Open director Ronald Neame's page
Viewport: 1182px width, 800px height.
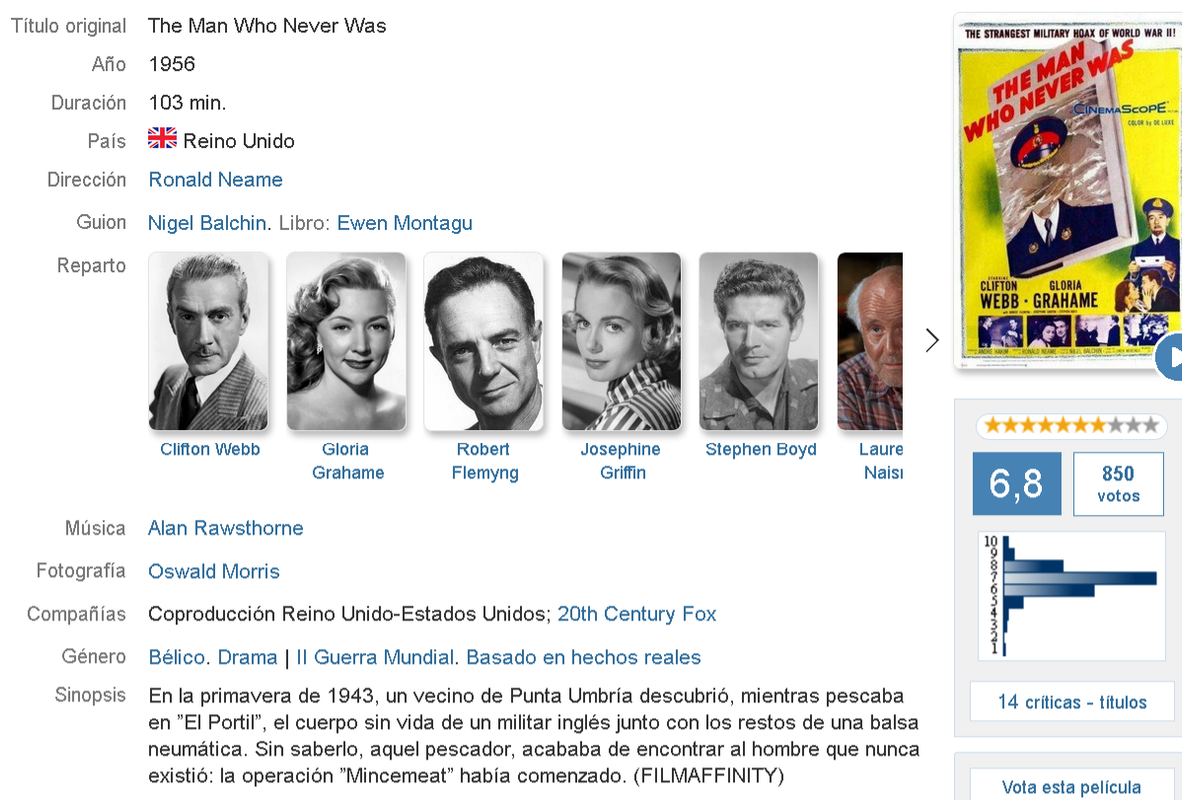click(216, 179)
